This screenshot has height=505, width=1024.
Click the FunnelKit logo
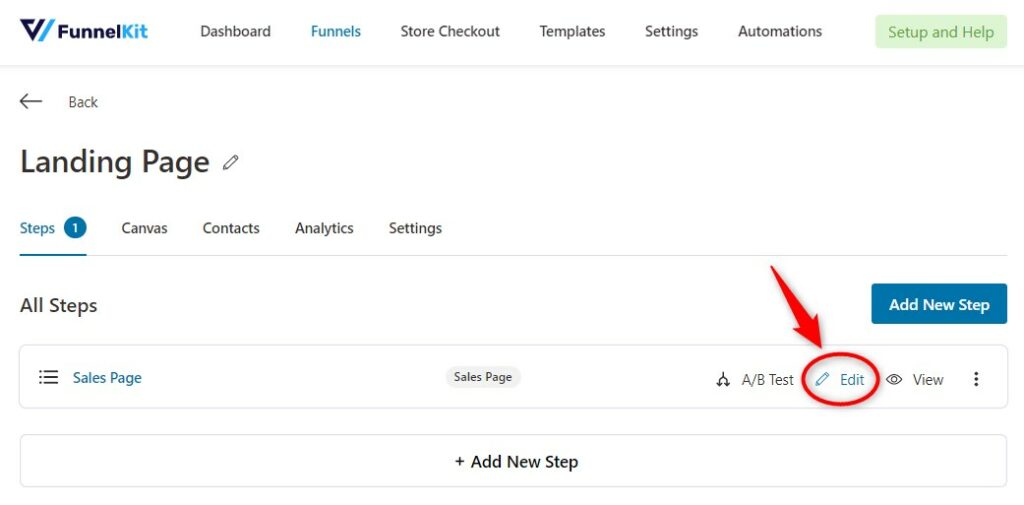click(x=84, y=31)
